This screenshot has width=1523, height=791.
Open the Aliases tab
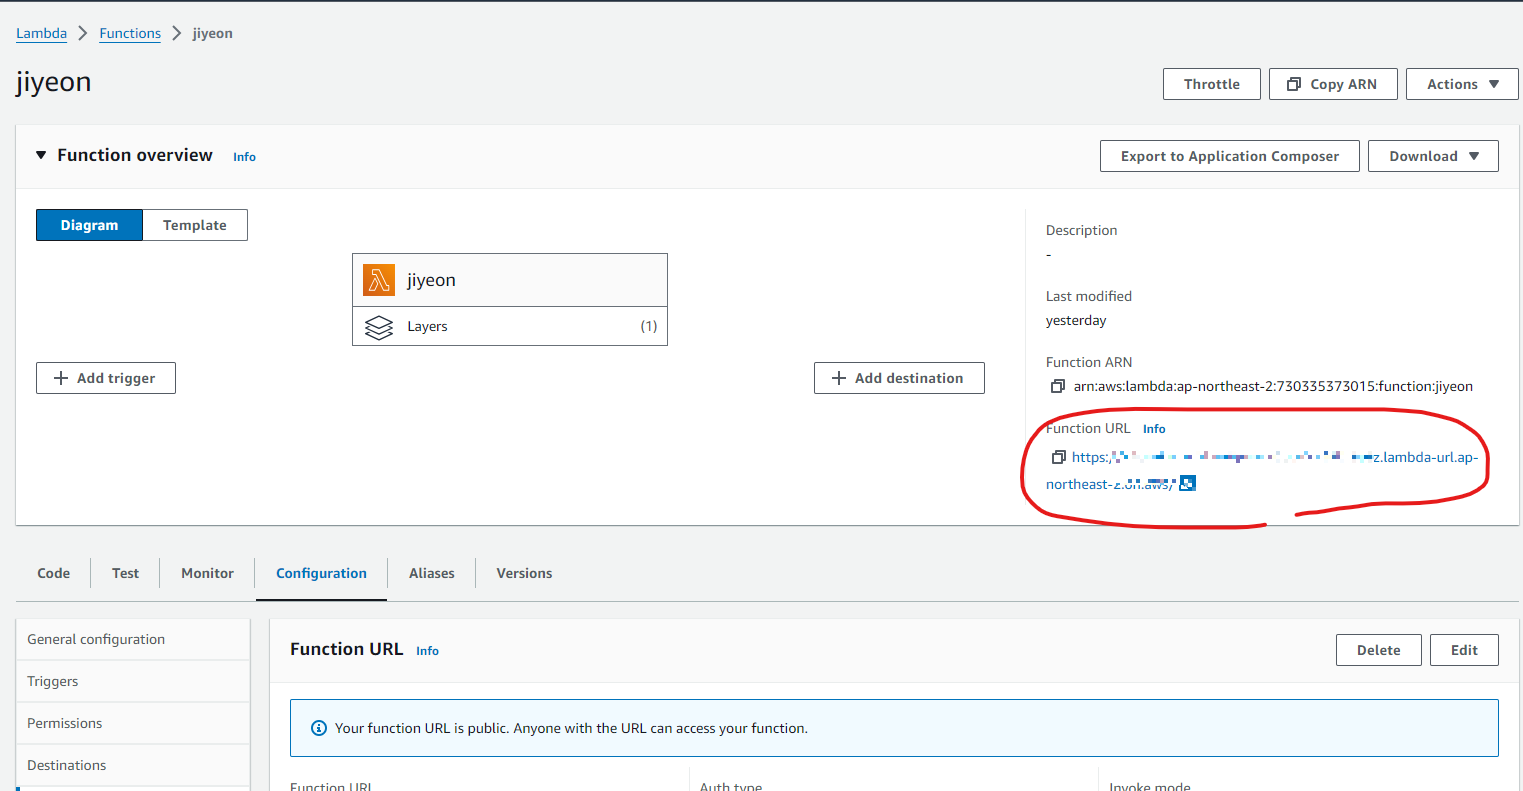(x=431, y=573)
